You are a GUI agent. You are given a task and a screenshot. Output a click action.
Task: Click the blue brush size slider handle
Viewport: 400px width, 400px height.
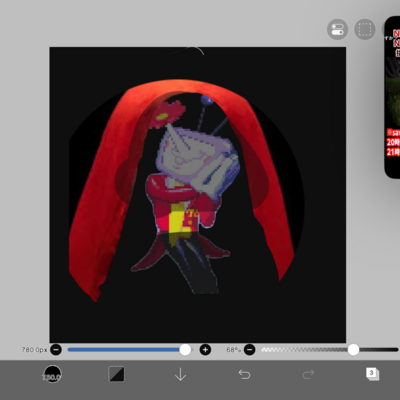(185, 350)
